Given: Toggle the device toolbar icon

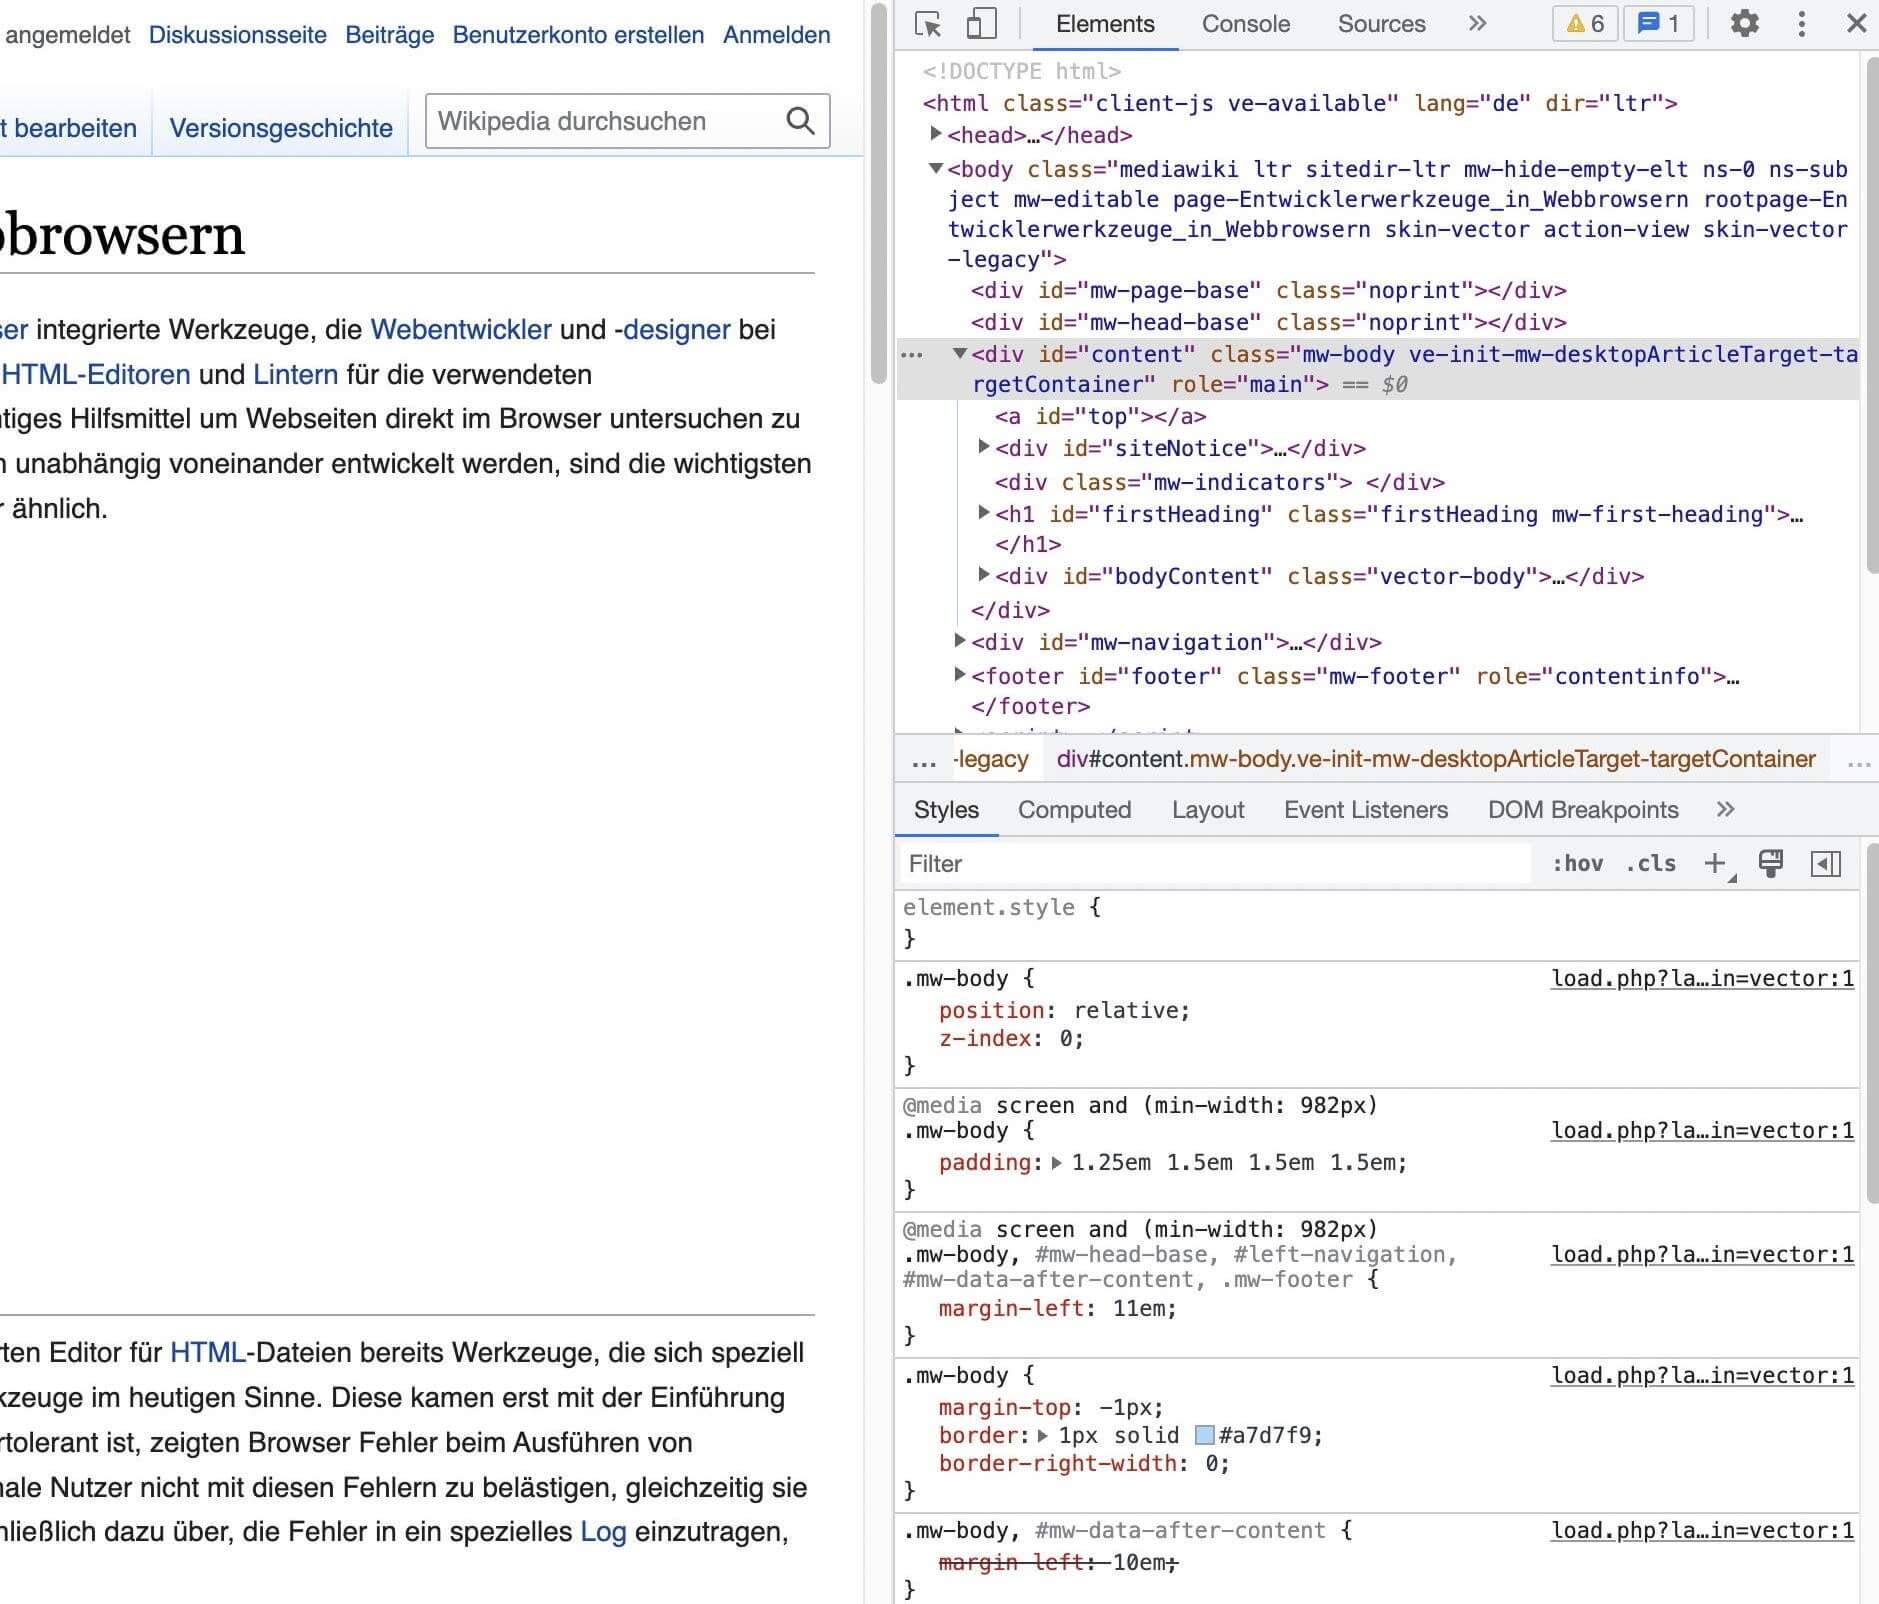Looking at the screenshot, I should [x=982, y=24].
